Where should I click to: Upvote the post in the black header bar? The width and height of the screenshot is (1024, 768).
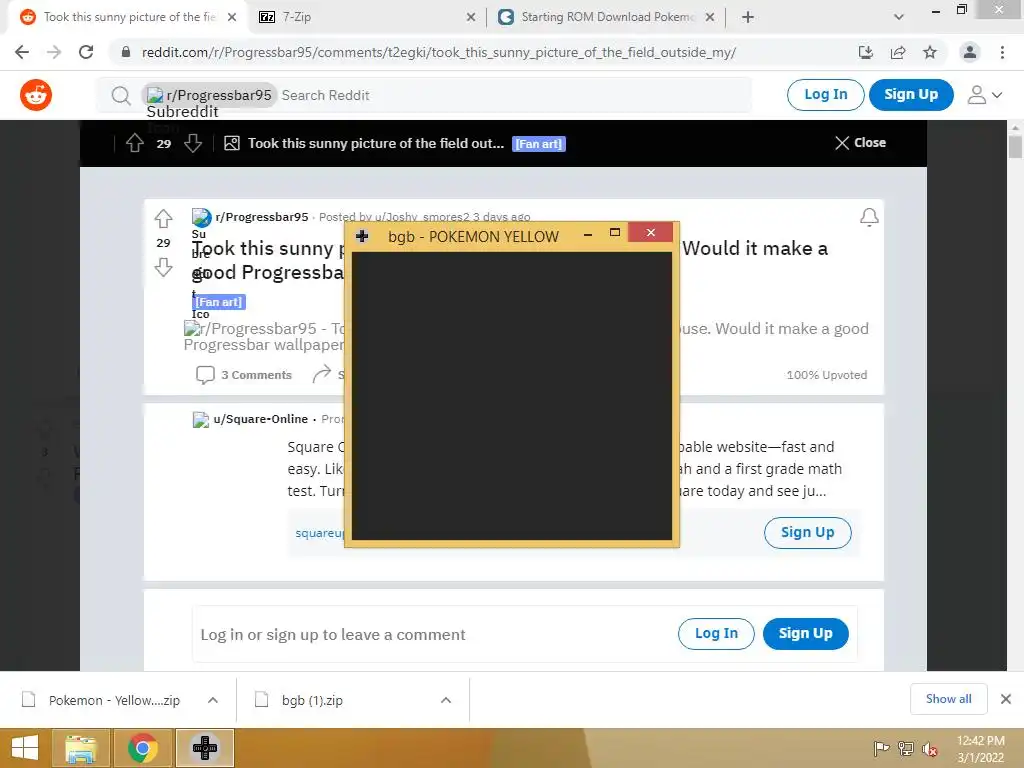pos(135,143)
